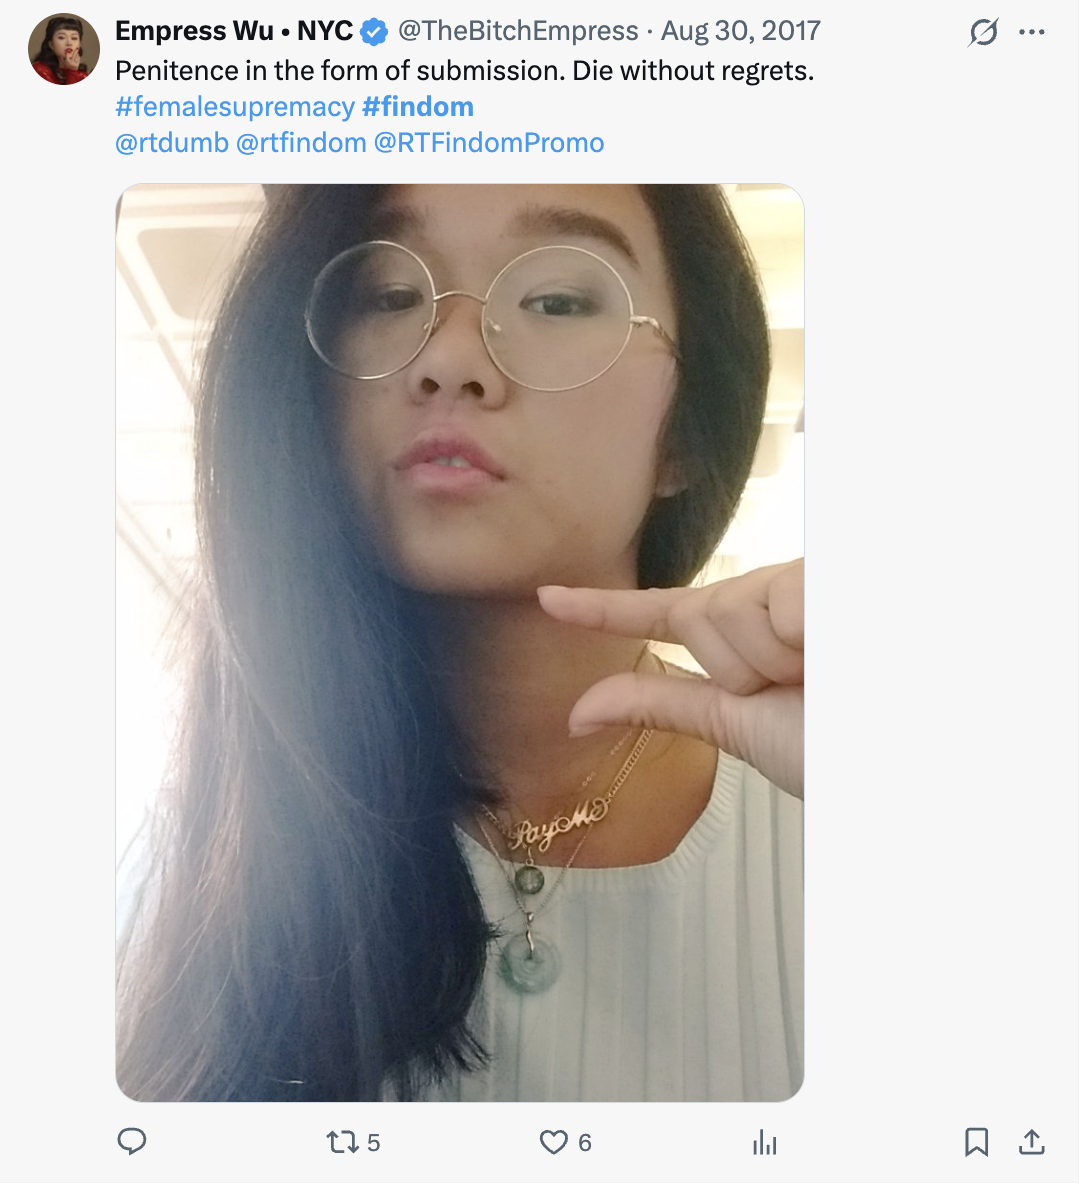The height and width of the screenshot is (1184, 1088).
Task: Open the Aug 30, 2017 timestamp link
Action: (741, 31)
